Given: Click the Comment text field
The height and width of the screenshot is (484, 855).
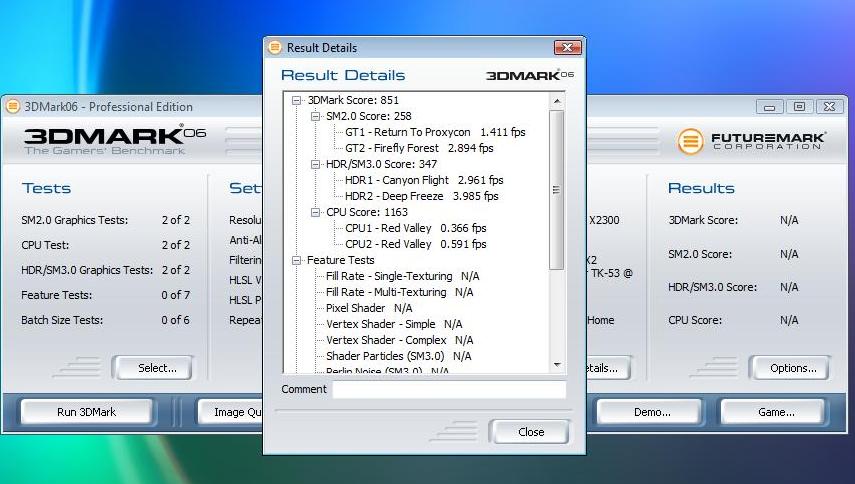Looking at the screenshot, I should [x=449, y=390].
